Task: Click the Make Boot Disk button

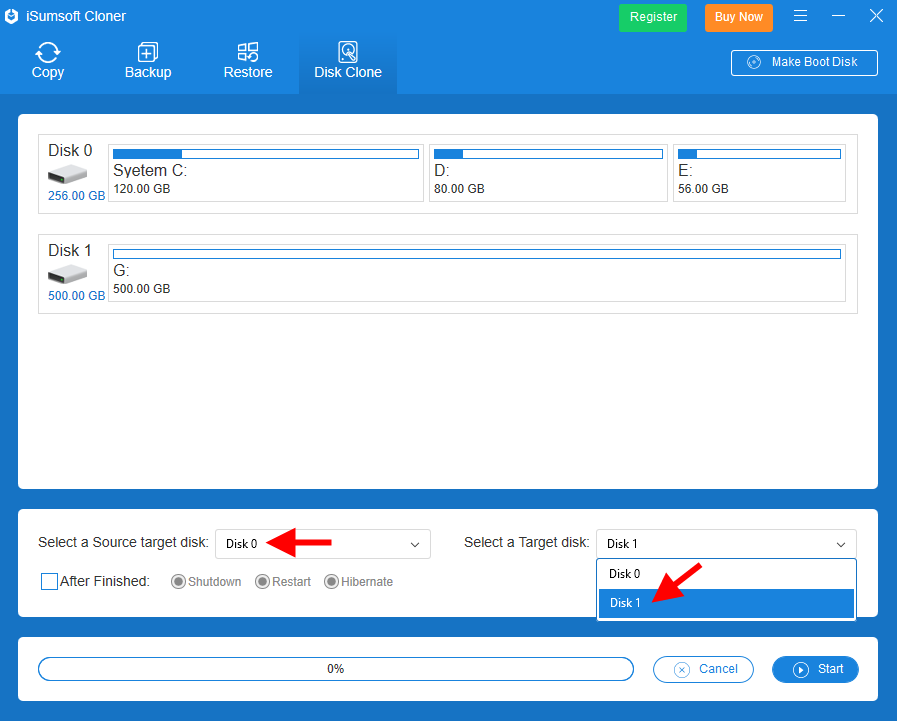Action: 804,62
